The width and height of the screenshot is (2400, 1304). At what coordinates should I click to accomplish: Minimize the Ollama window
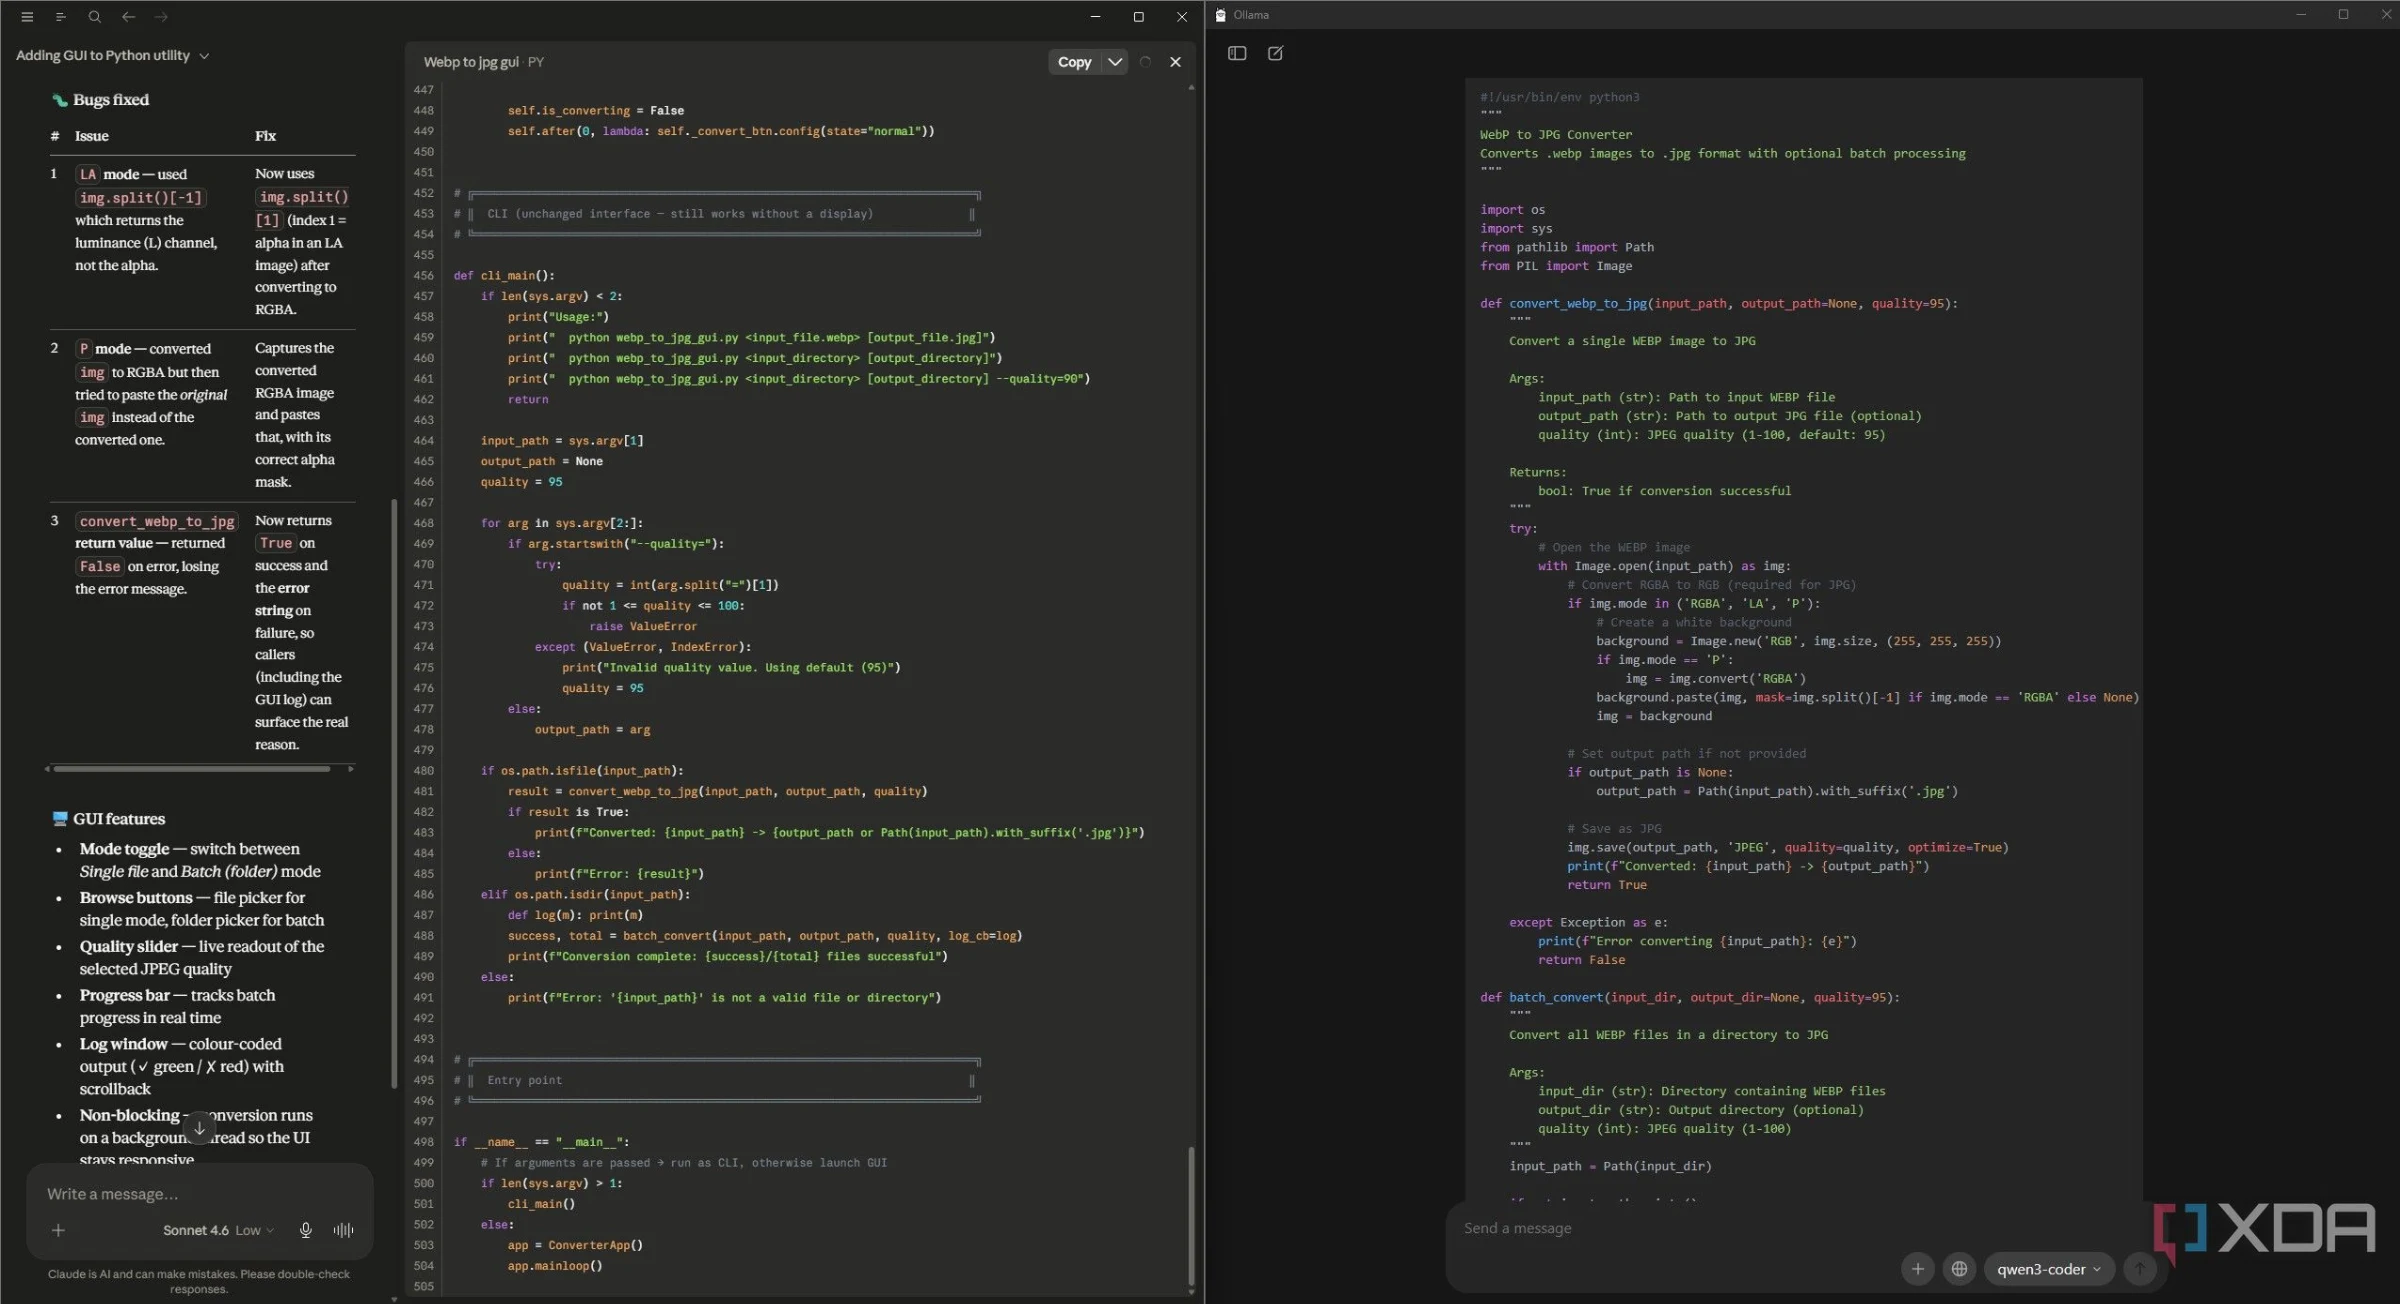[2301, 15]
